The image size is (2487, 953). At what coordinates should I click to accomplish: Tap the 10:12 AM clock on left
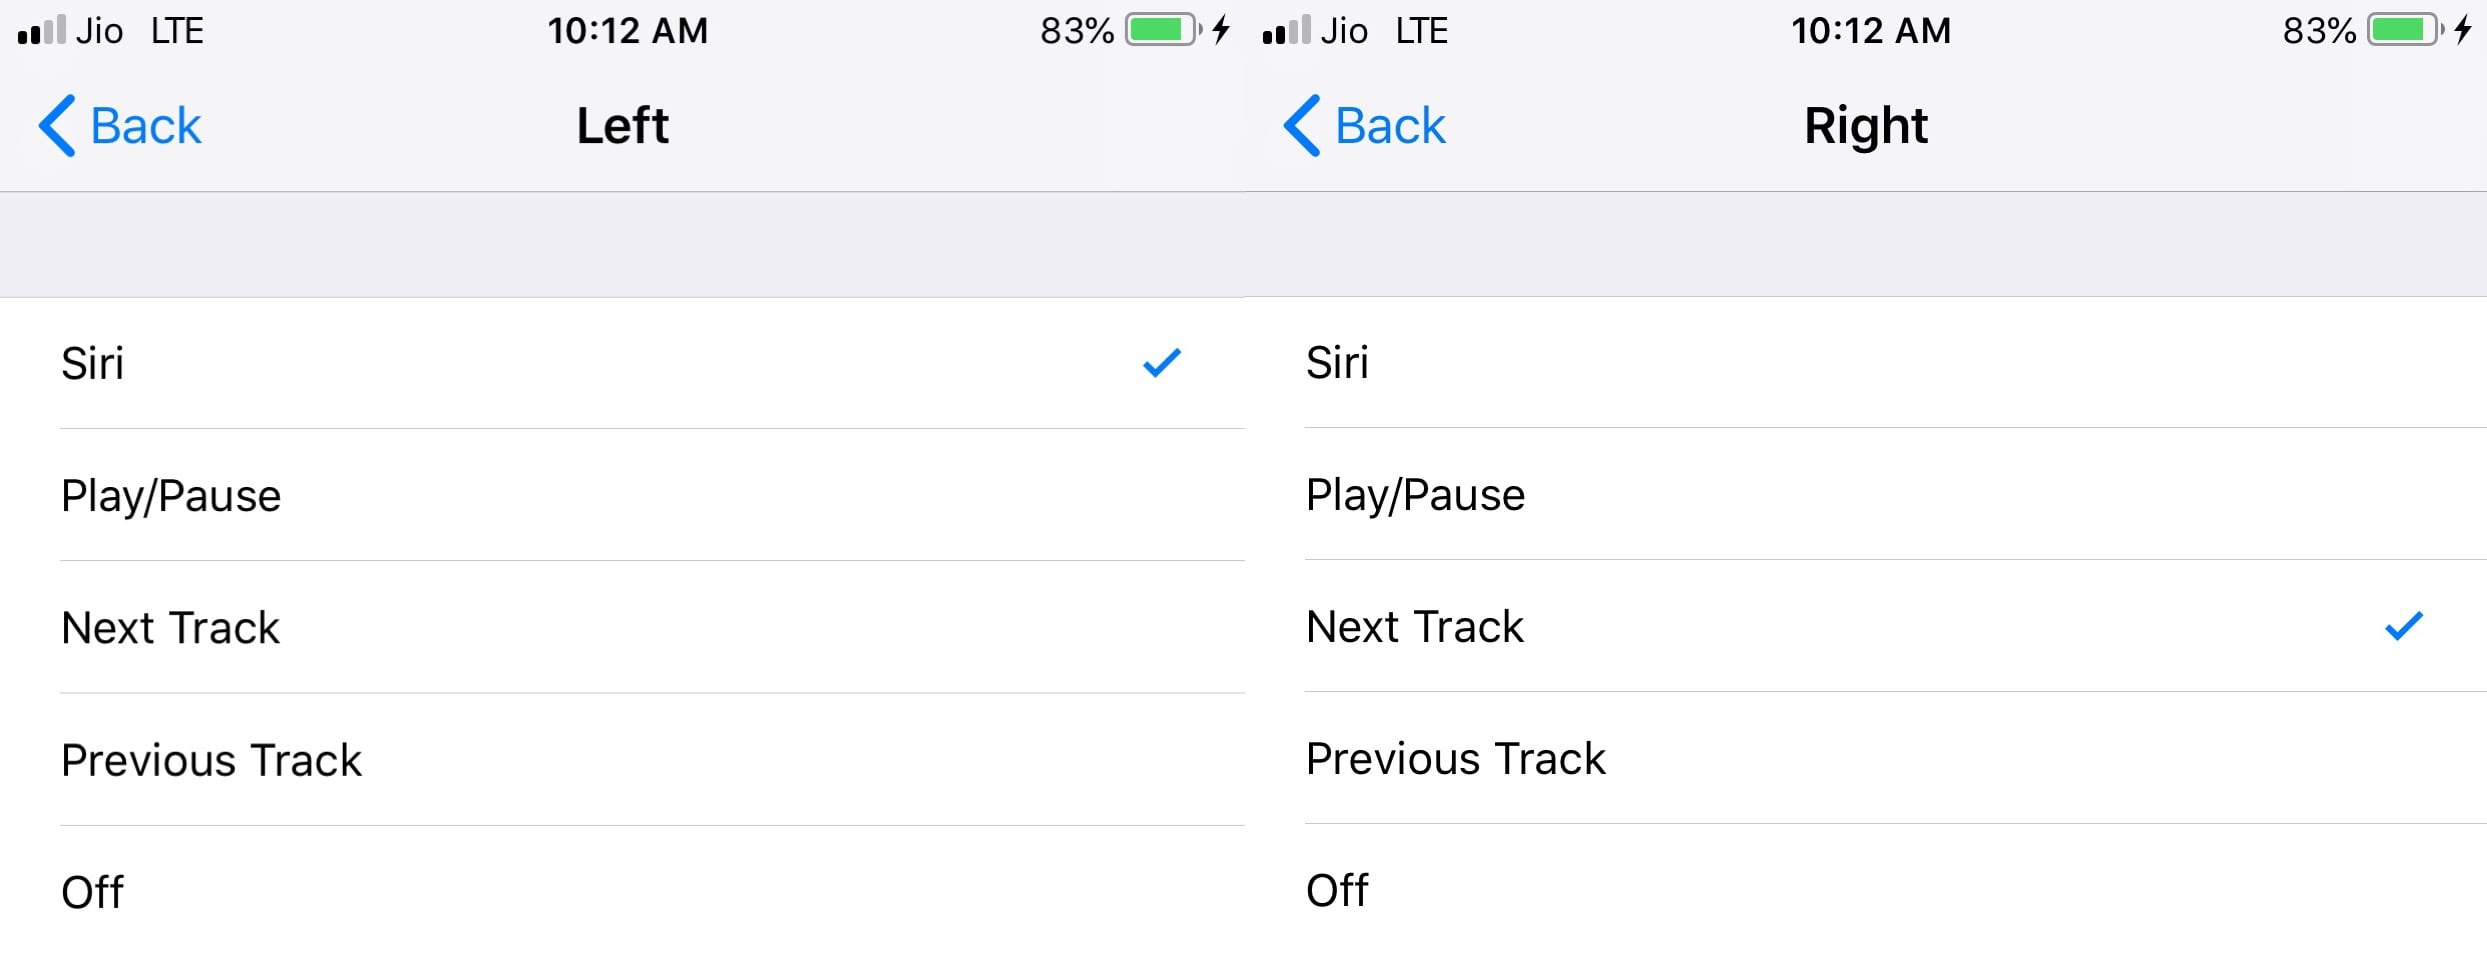[628, 31]
